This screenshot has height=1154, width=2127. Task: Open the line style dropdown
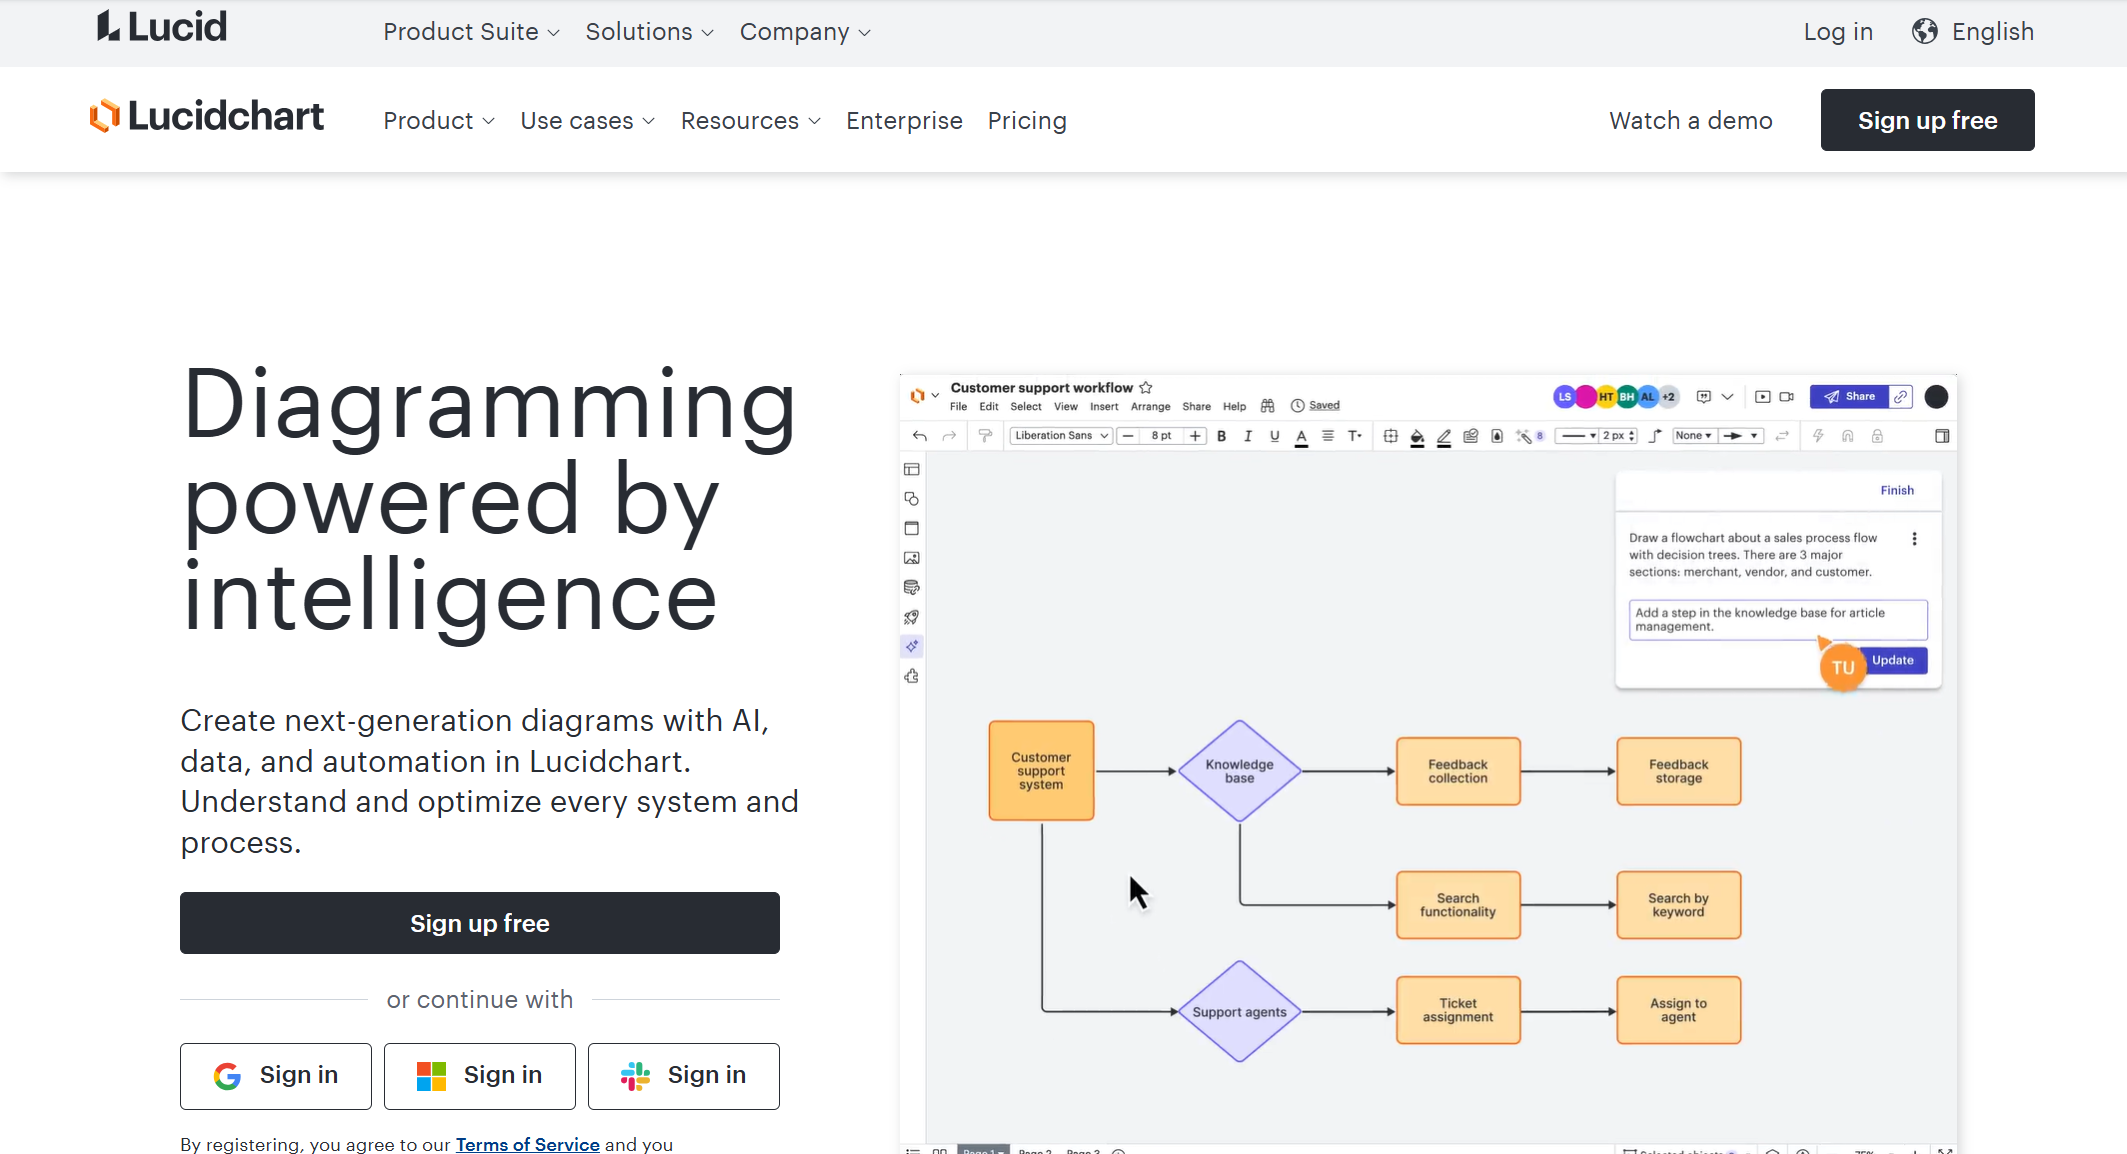coord(1578,436)
